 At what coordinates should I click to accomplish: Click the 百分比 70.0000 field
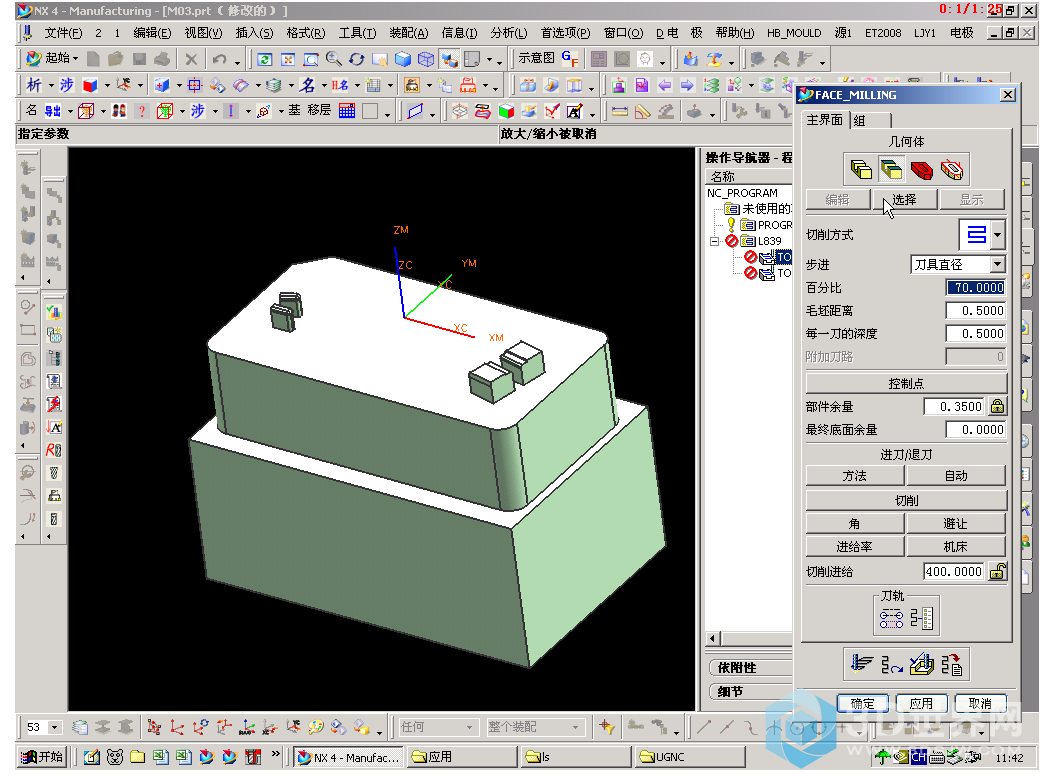976,287
